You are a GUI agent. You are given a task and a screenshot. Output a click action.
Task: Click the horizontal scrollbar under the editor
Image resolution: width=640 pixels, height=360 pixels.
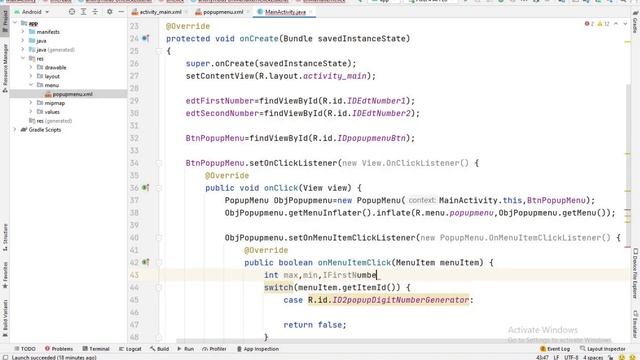(394, 340)
